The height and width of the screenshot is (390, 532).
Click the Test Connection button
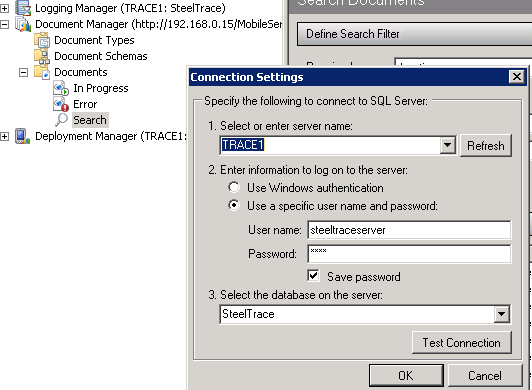(461, 343)
